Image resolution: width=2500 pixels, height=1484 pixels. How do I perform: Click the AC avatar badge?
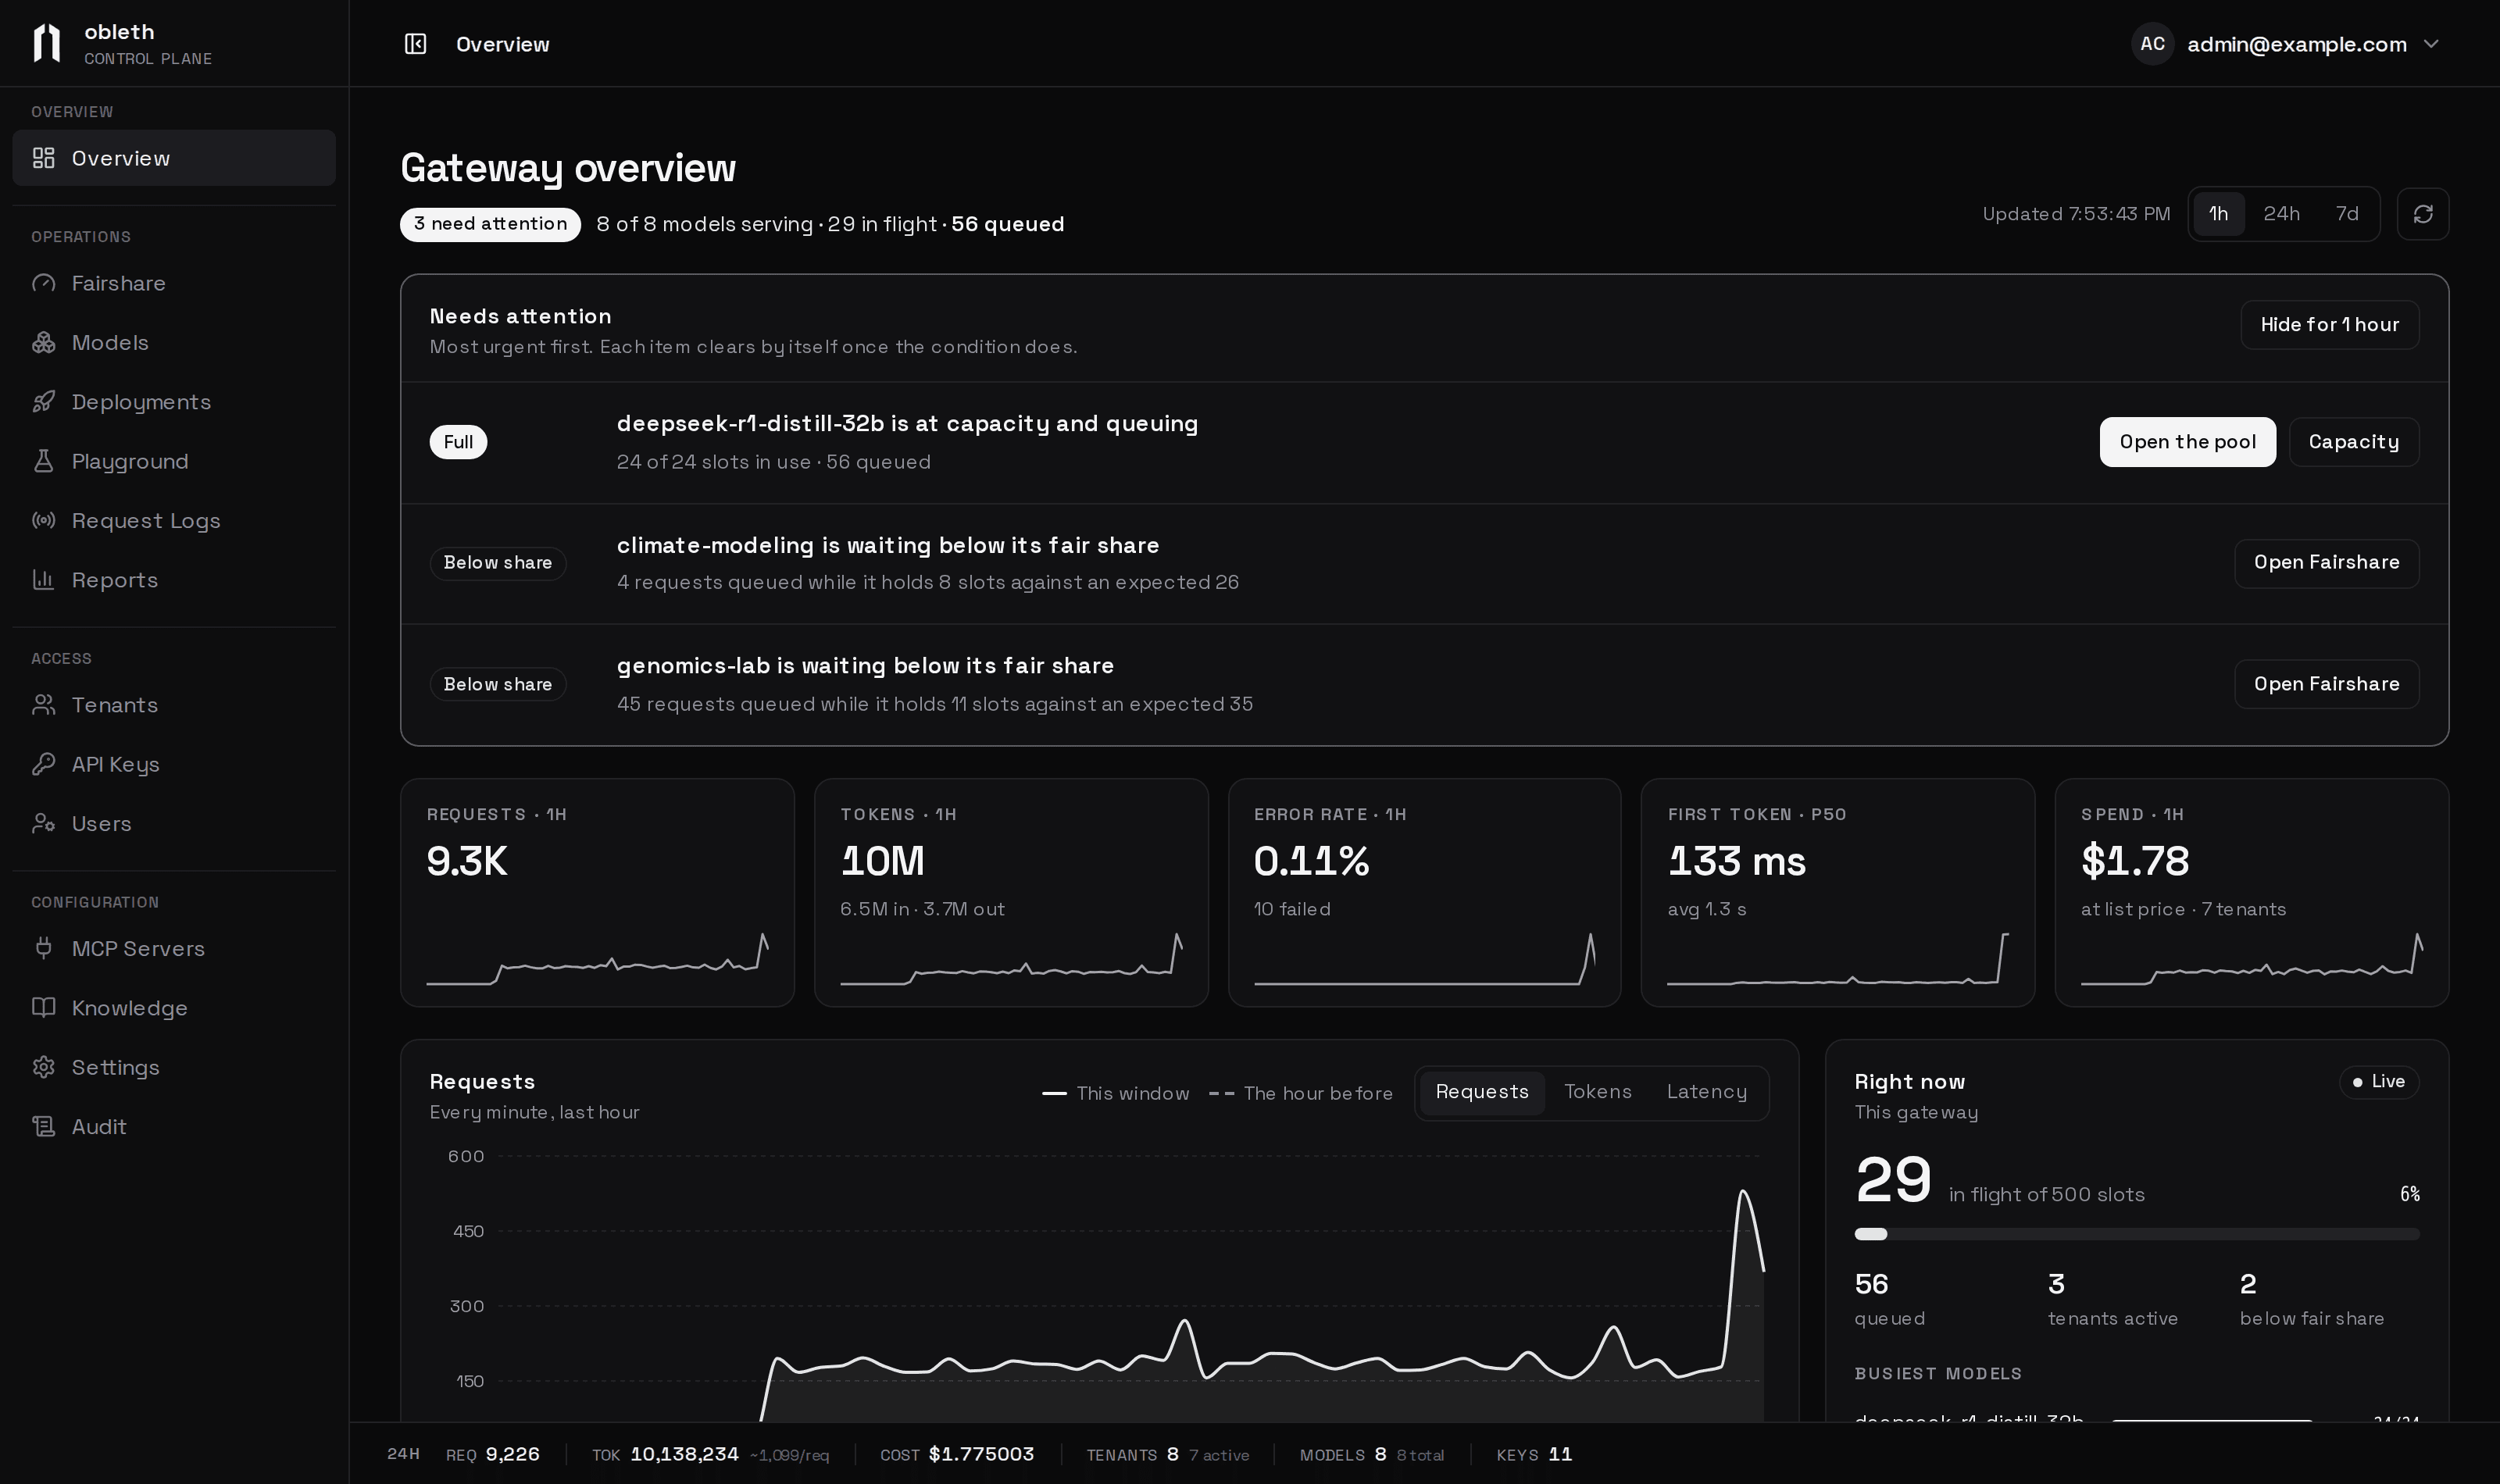pyautogui.click(x=2152, y=44)
